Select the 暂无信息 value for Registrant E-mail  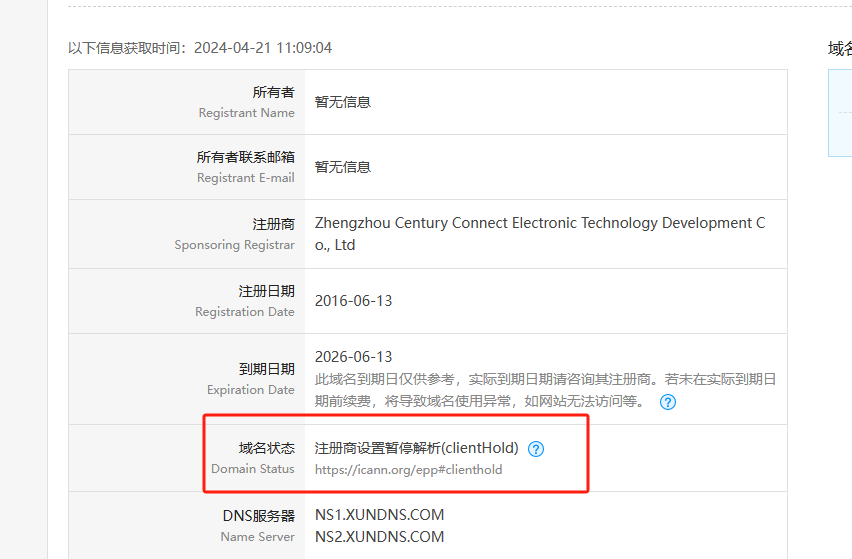click(343, 167)
